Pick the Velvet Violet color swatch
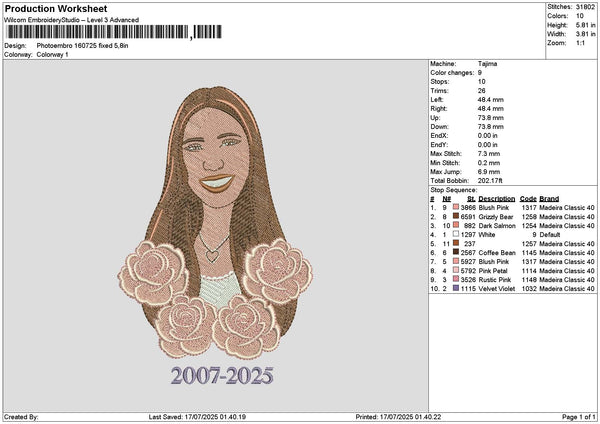 [x=456, y=288]
